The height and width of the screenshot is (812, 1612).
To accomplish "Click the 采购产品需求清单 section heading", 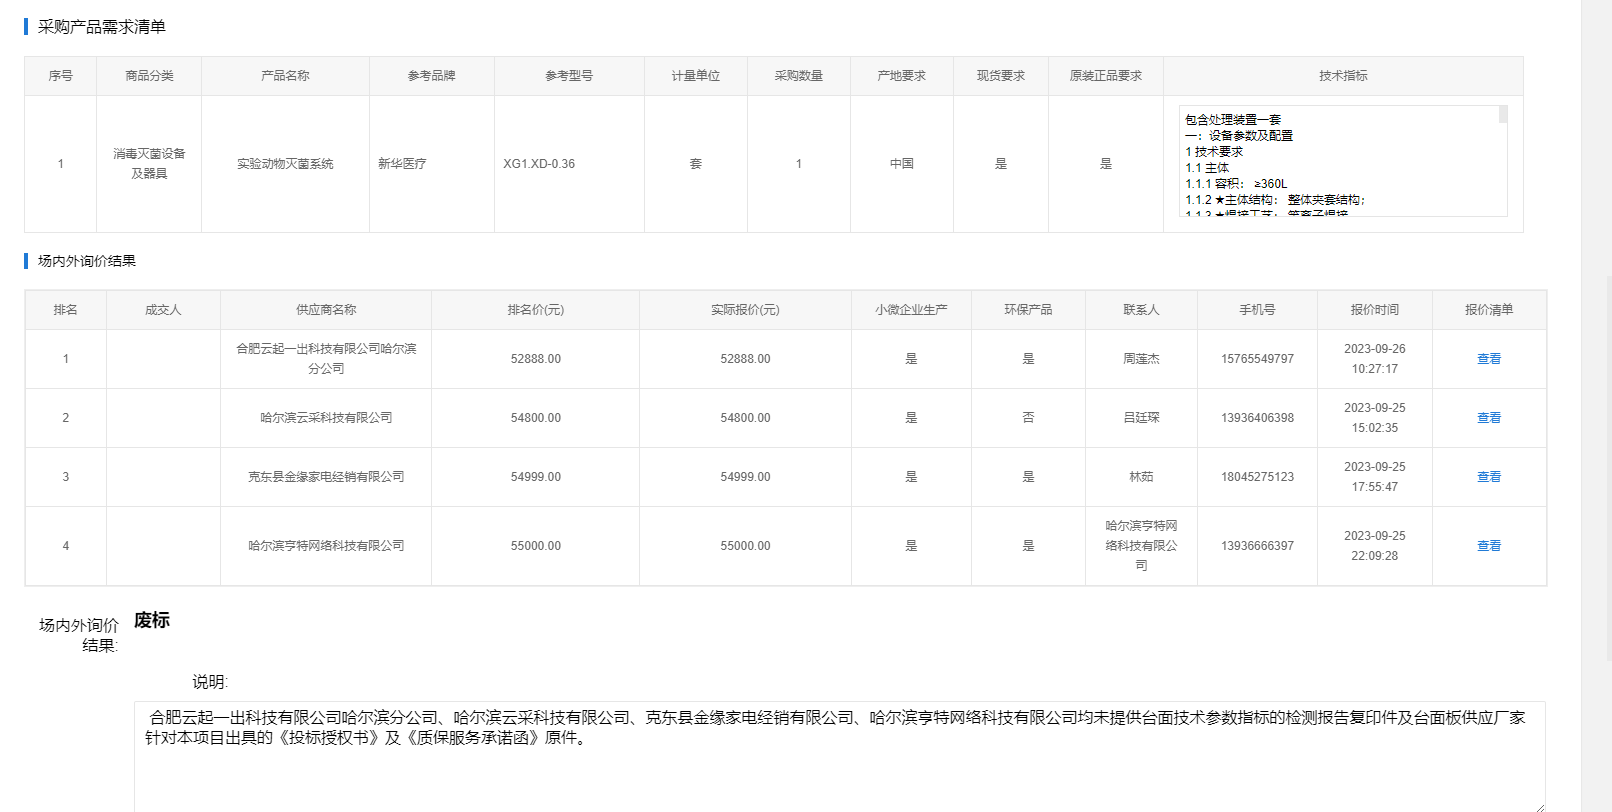I will tap(102, 27).
